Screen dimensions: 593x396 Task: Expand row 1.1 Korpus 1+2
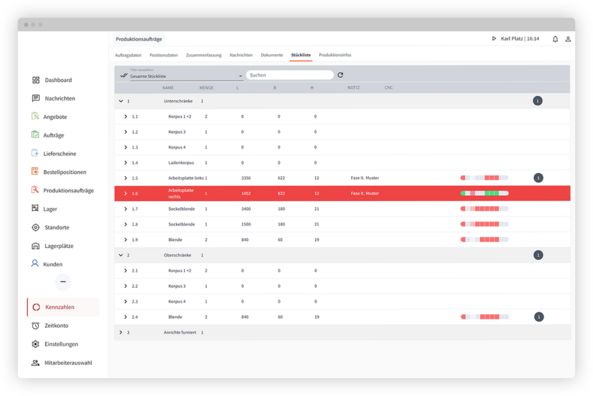pos(126,116)
